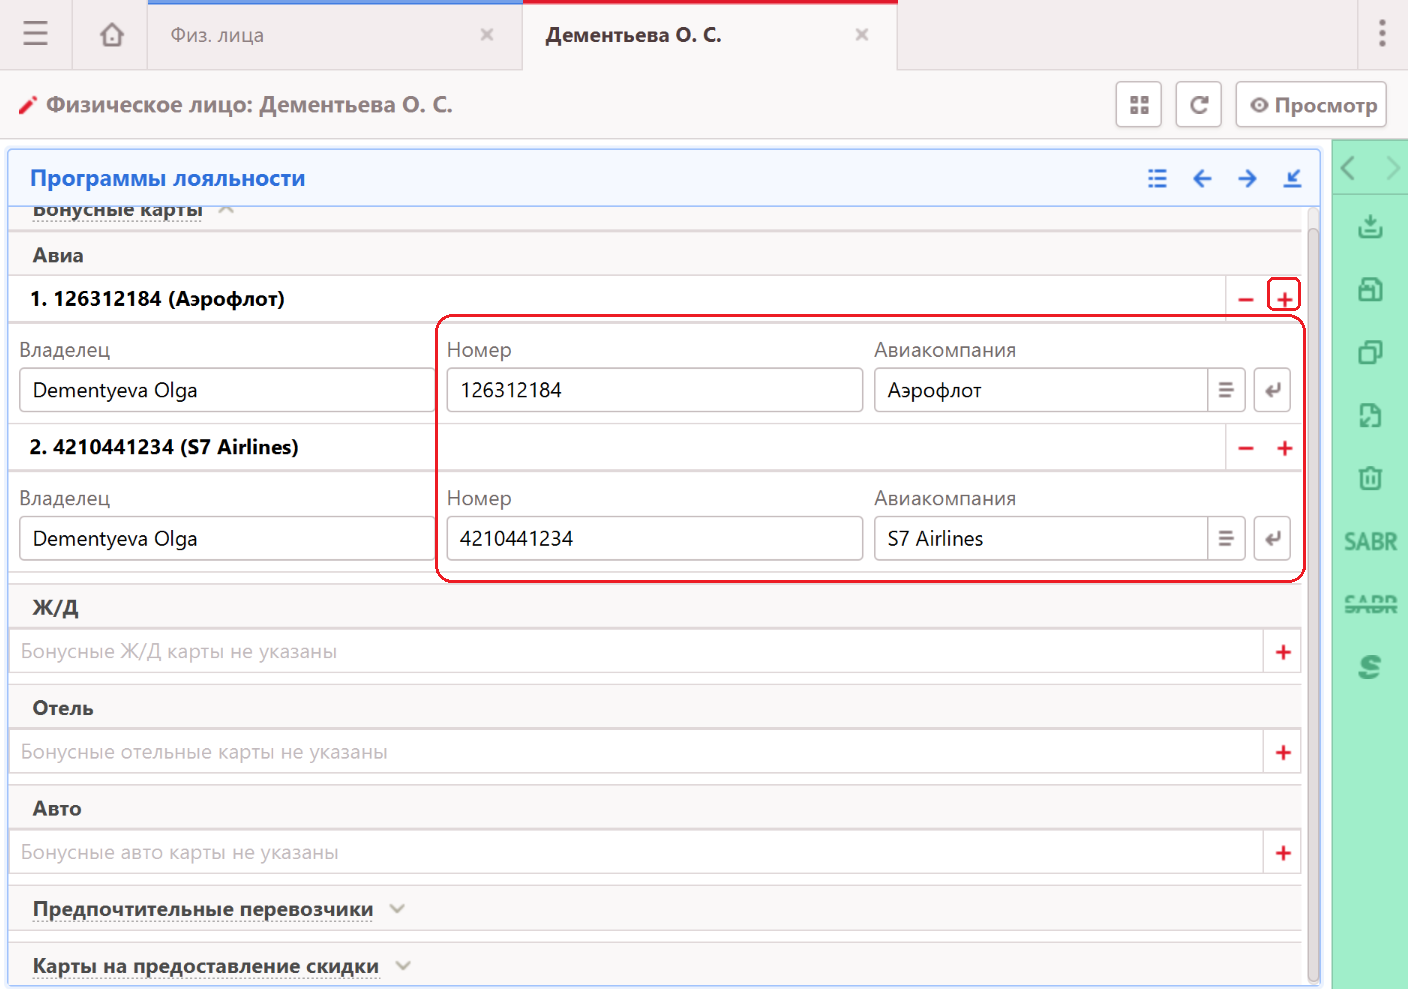
Task: Add a bonus Ж/Д card
Action: pyautogui.click(x=1283, y=652)
